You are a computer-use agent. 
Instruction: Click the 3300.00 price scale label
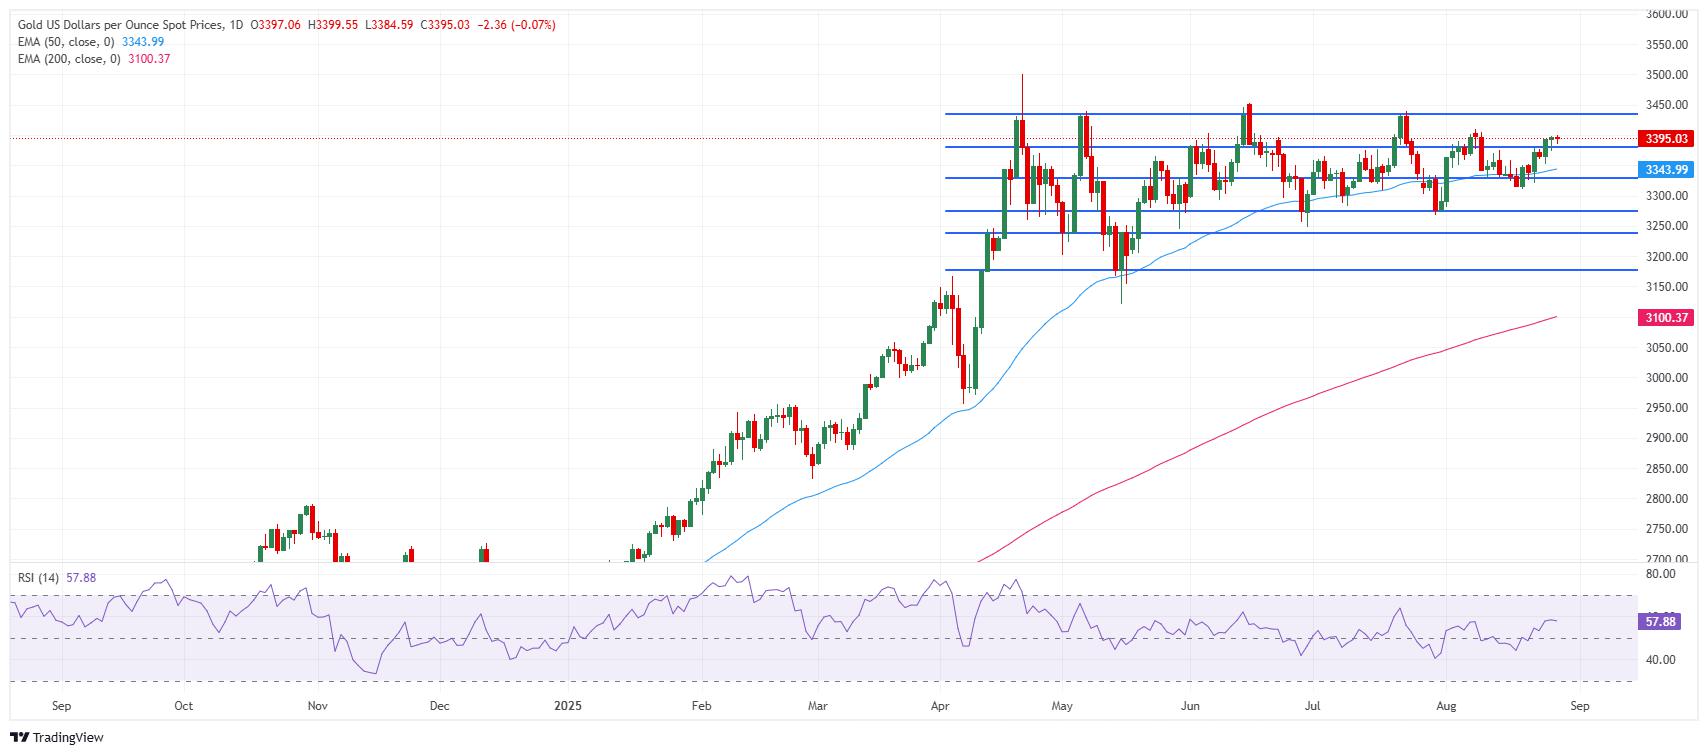(x=1666, y=196)
